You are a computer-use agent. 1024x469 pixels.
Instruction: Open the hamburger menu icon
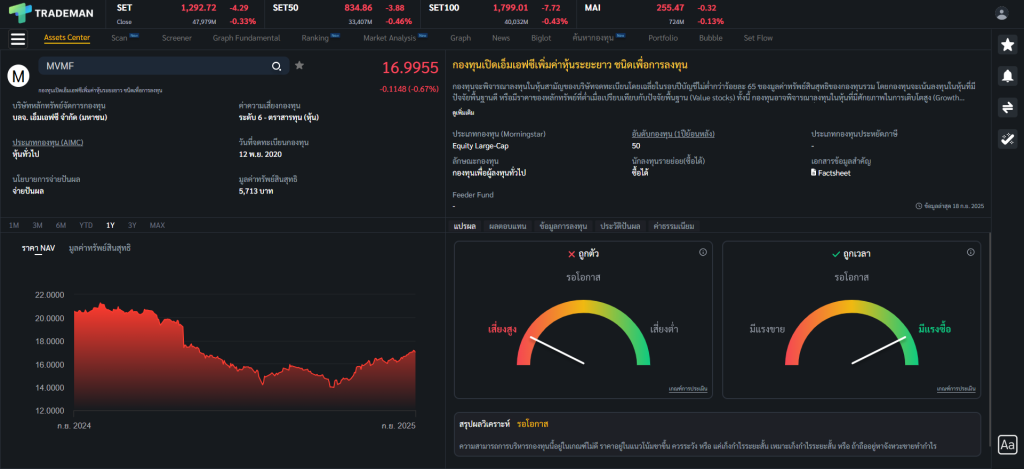[x=17, y=39]
